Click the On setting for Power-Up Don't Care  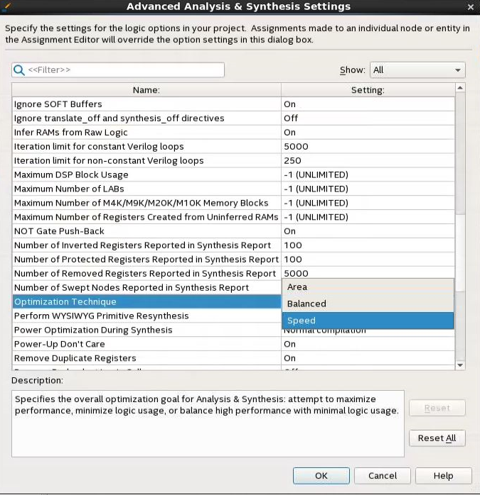(x=368, y=344)
